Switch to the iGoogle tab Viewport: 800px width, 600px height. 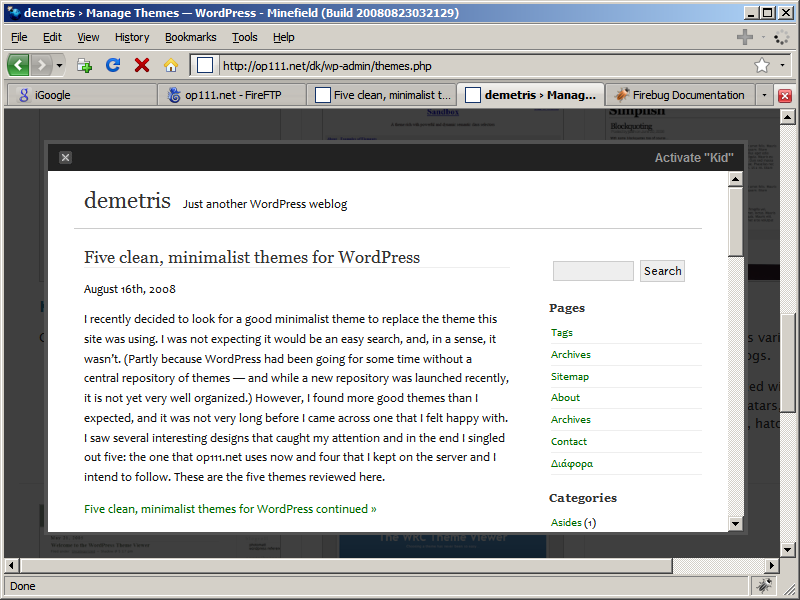click(82, 95)
